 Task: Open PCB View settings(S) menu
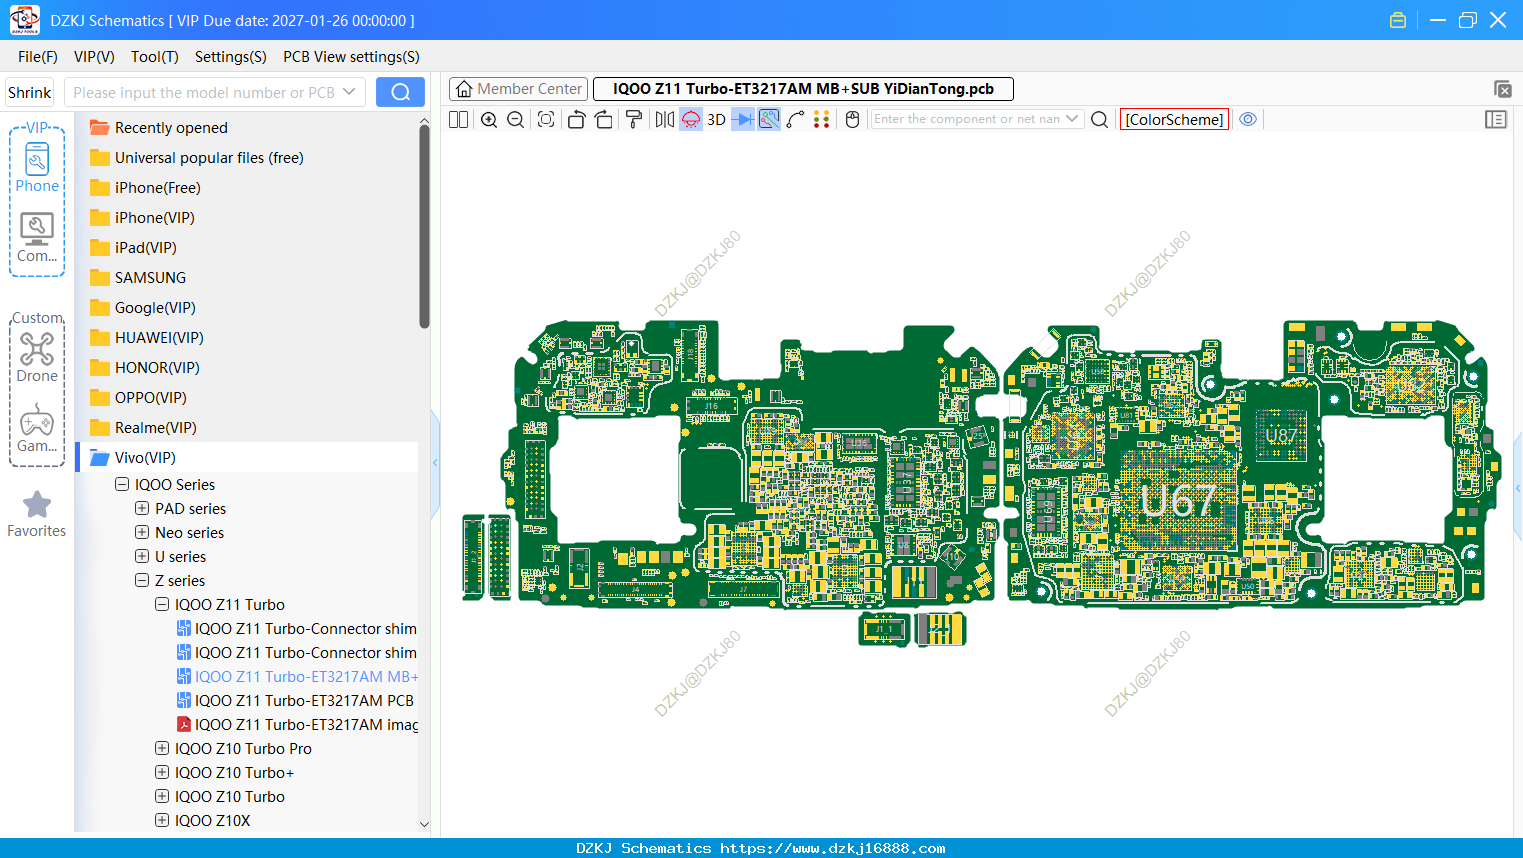point(351,57)
